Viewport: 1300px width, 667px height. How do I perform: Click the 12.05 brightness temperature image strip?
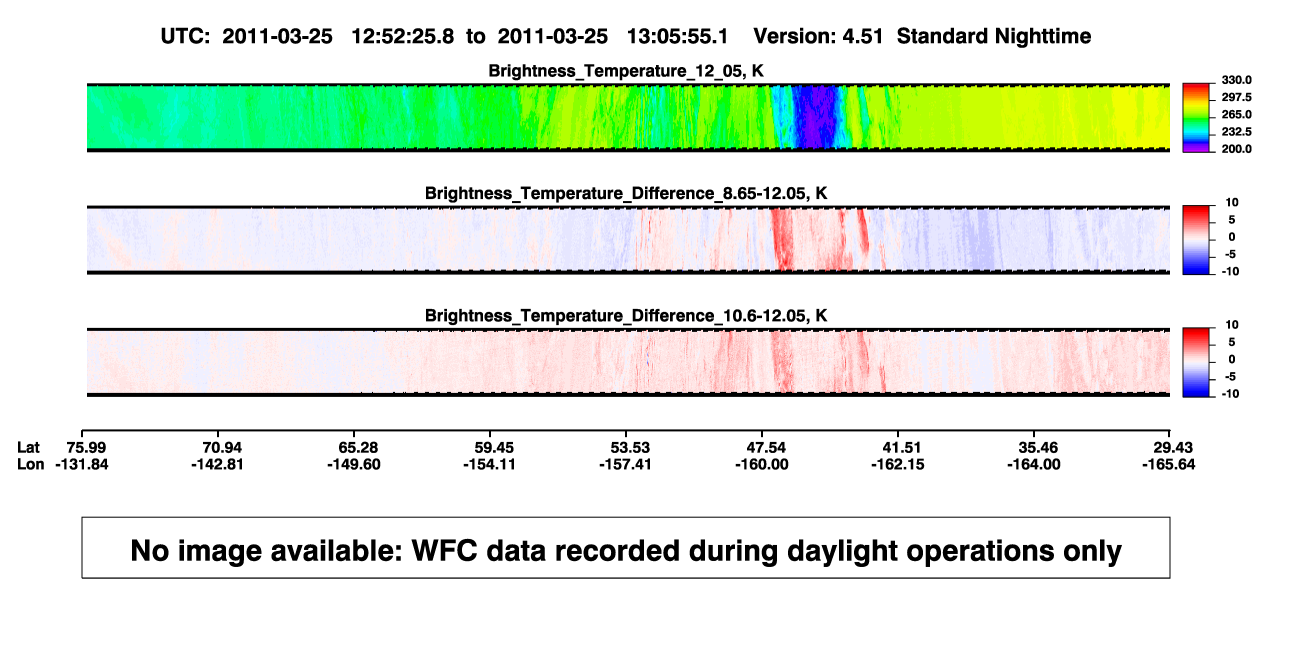click(x=629, y=117)
